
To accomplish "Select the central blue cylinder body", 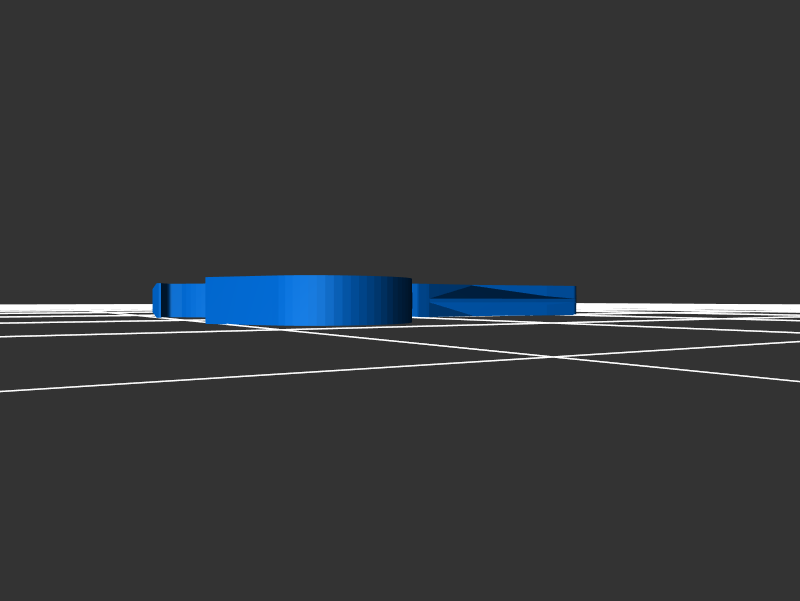I will coord(308,301).
